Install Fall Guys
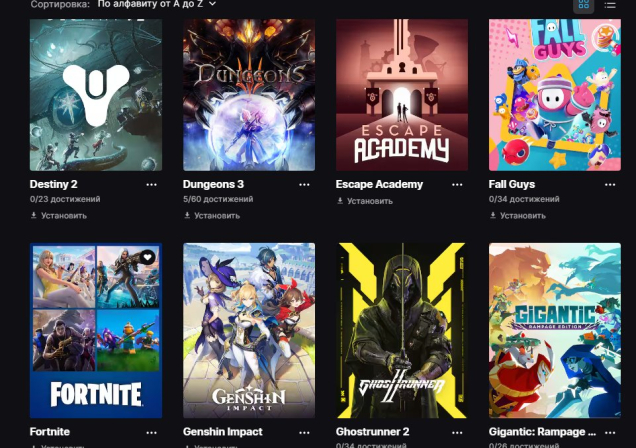 [x=518, y=216]
